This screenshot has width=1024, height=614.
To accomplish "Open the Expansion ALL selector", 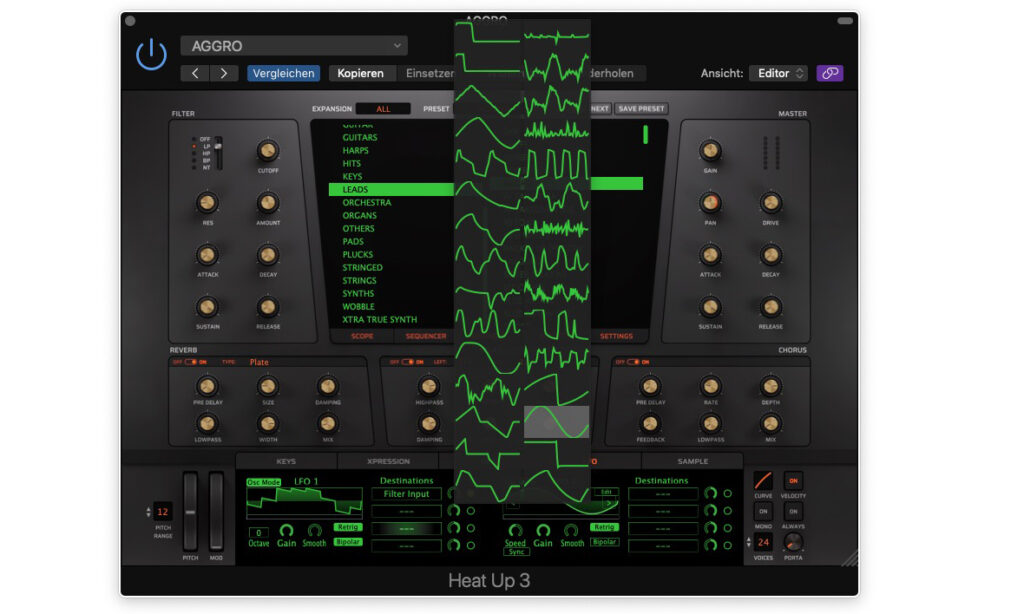I will (x=383, y=109).
